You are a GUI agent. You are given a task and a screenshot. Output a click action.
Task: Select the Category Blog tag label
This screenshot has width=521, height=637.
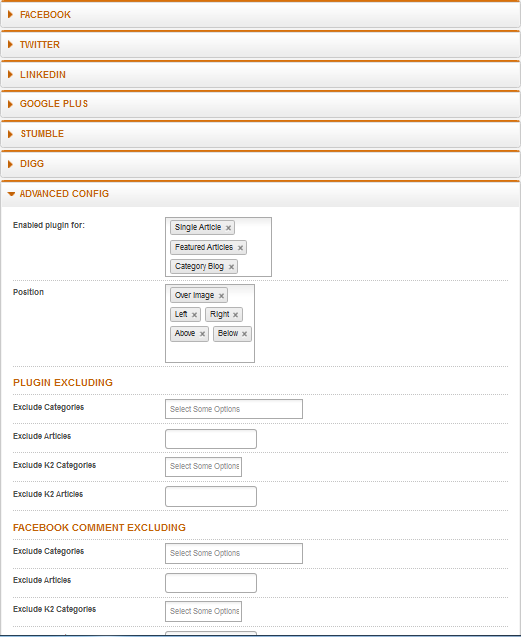[x=199, y=266]
